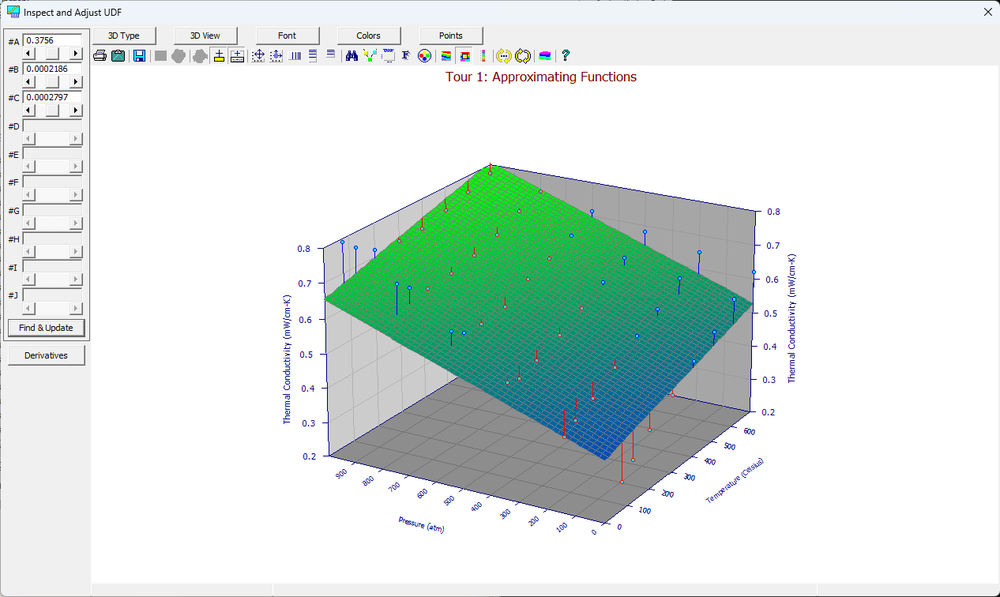The height and width of the screenshot is (597, 1000).
Task: Click the monitor screen icon left of F
Action: click(388, 56)
